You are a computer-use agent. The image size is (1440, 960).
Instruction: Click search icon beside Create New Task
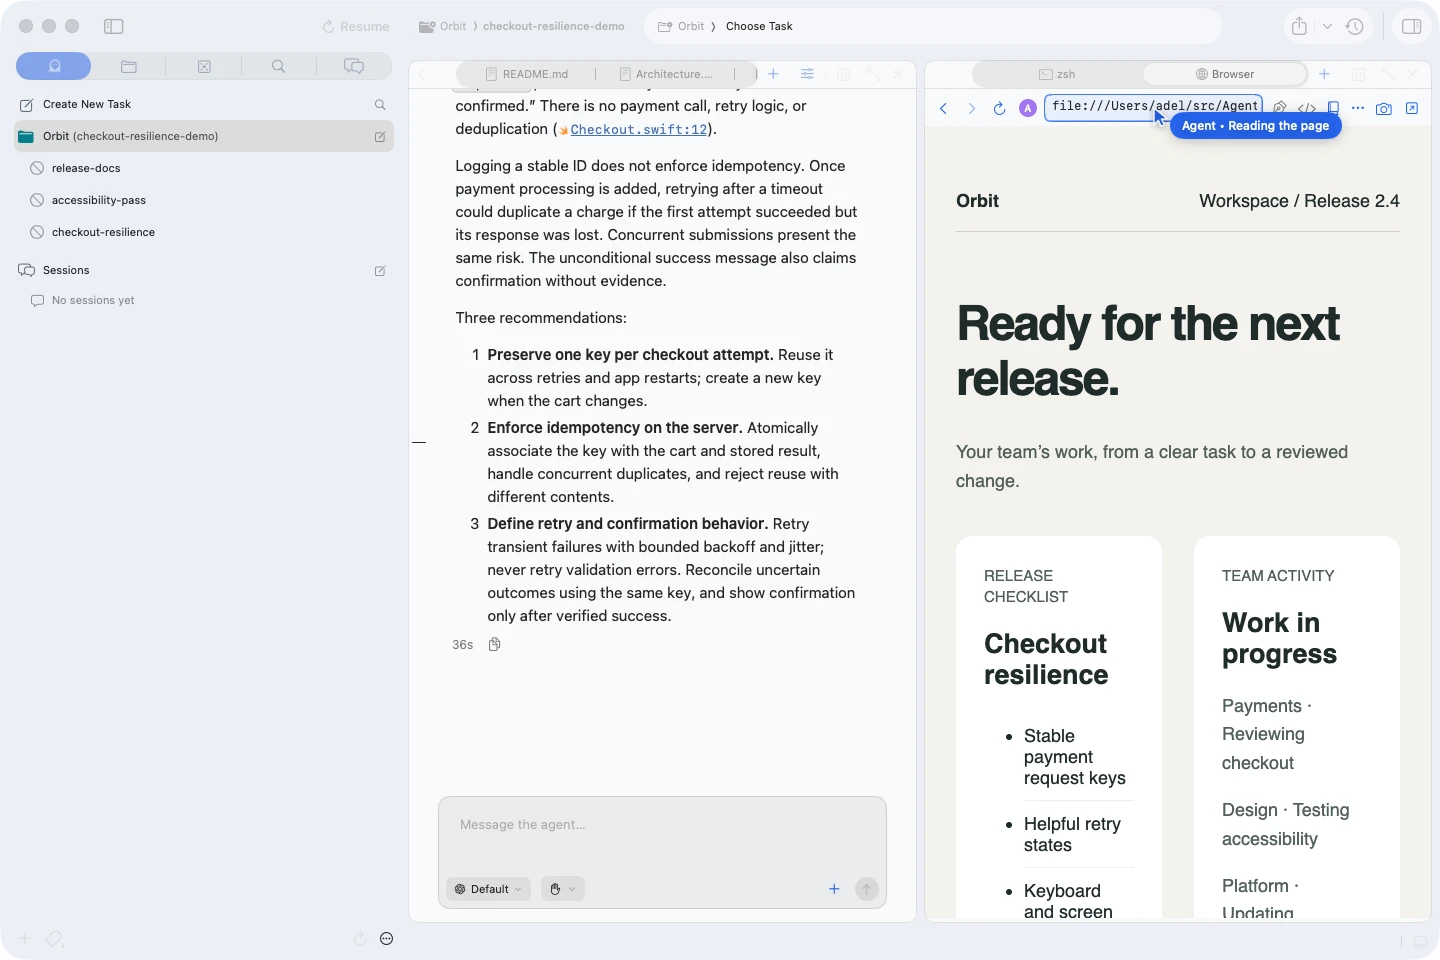[x=380, y=104]
